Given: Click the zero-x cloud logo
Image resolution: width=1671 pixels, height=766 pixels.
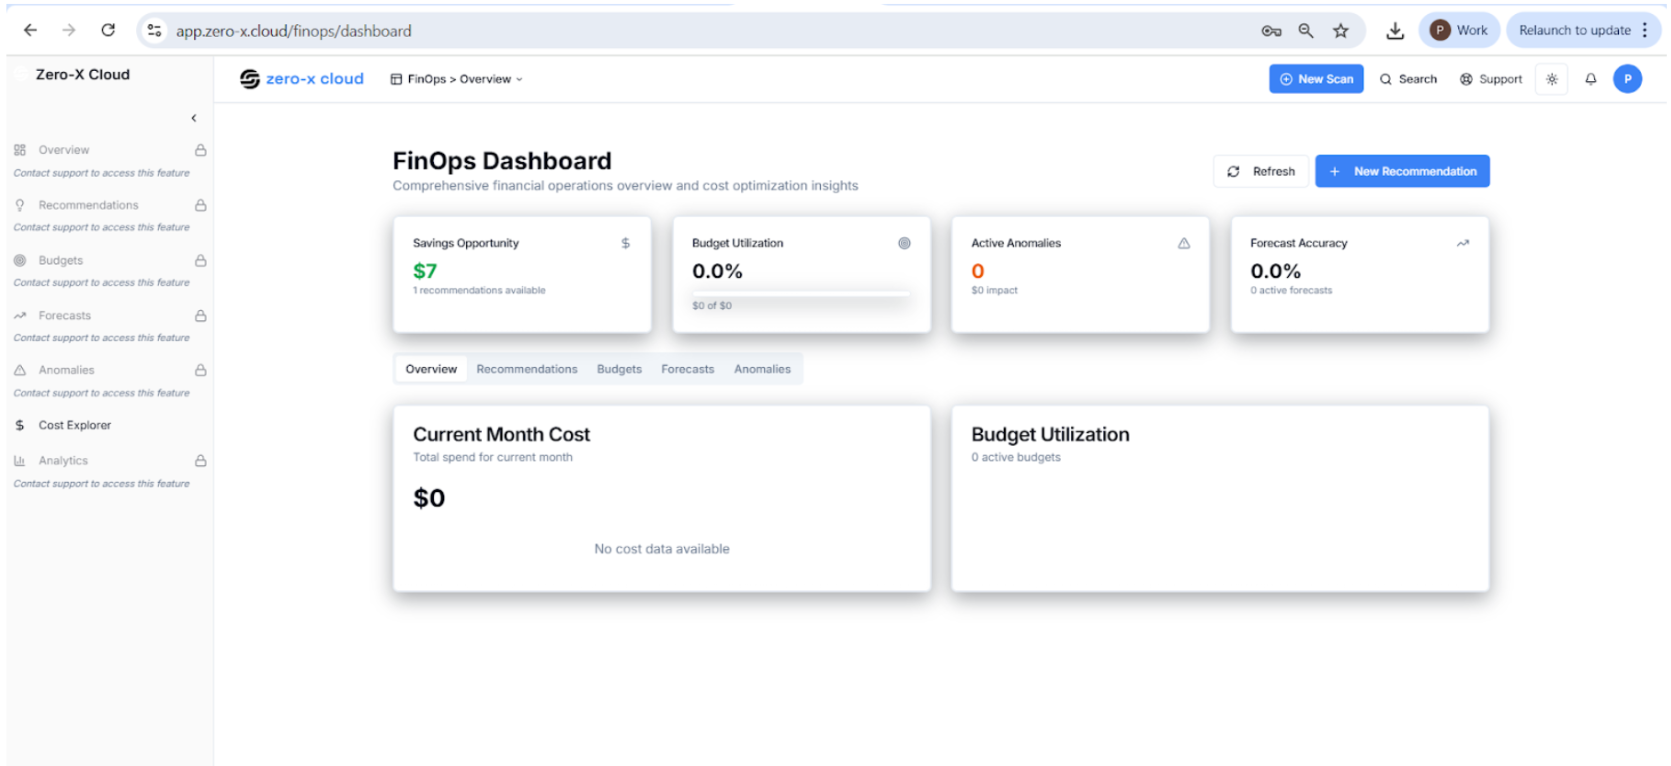Looking at the screenshot, I should click(302, 79).
